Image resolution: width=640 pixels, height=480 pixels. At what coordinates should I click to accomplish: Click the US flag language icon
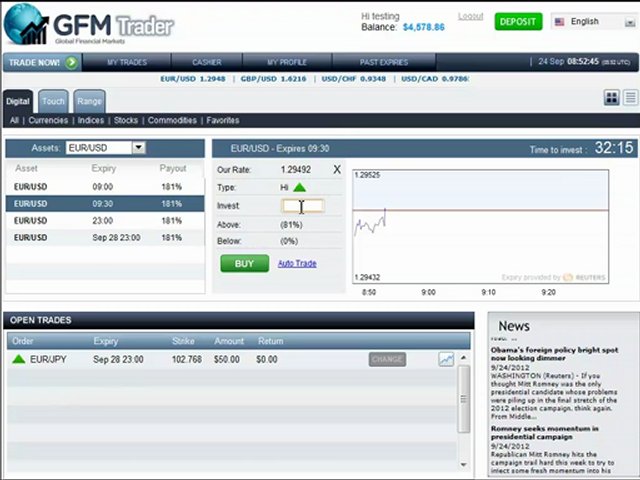pos(560,22)
